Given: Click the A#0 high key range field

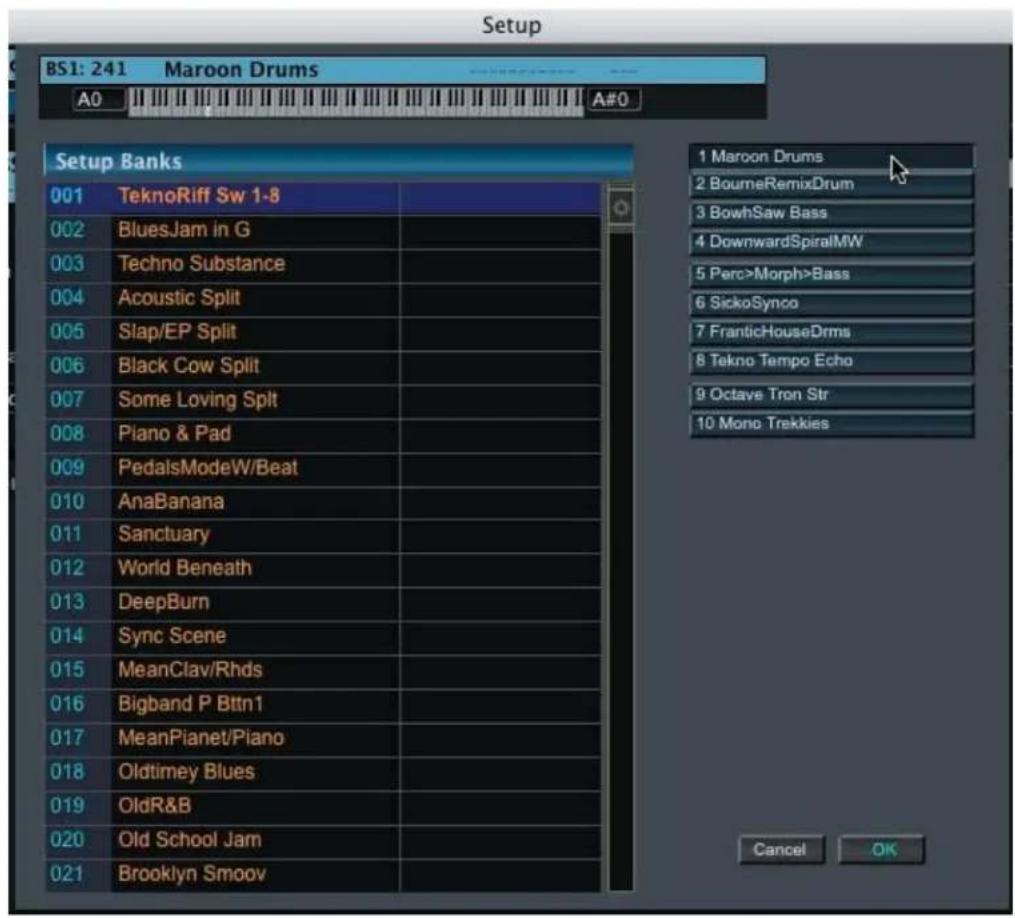Looking at the screenshot, I should tap(614, 100).
